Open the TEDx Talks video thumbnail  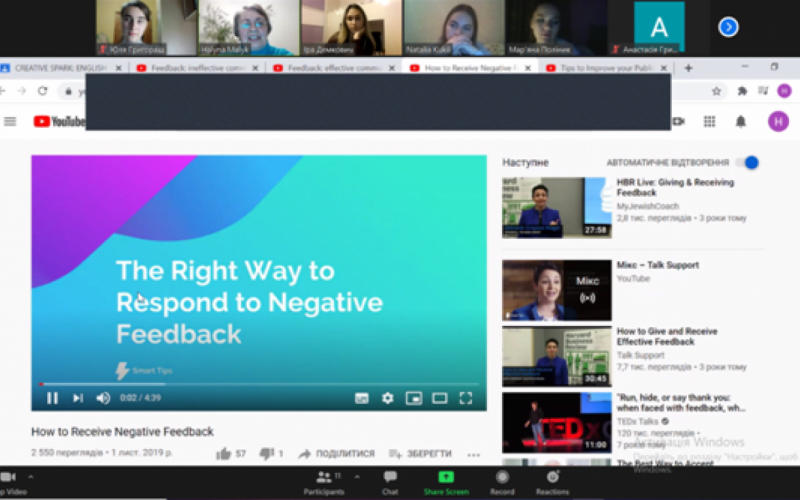557,422
